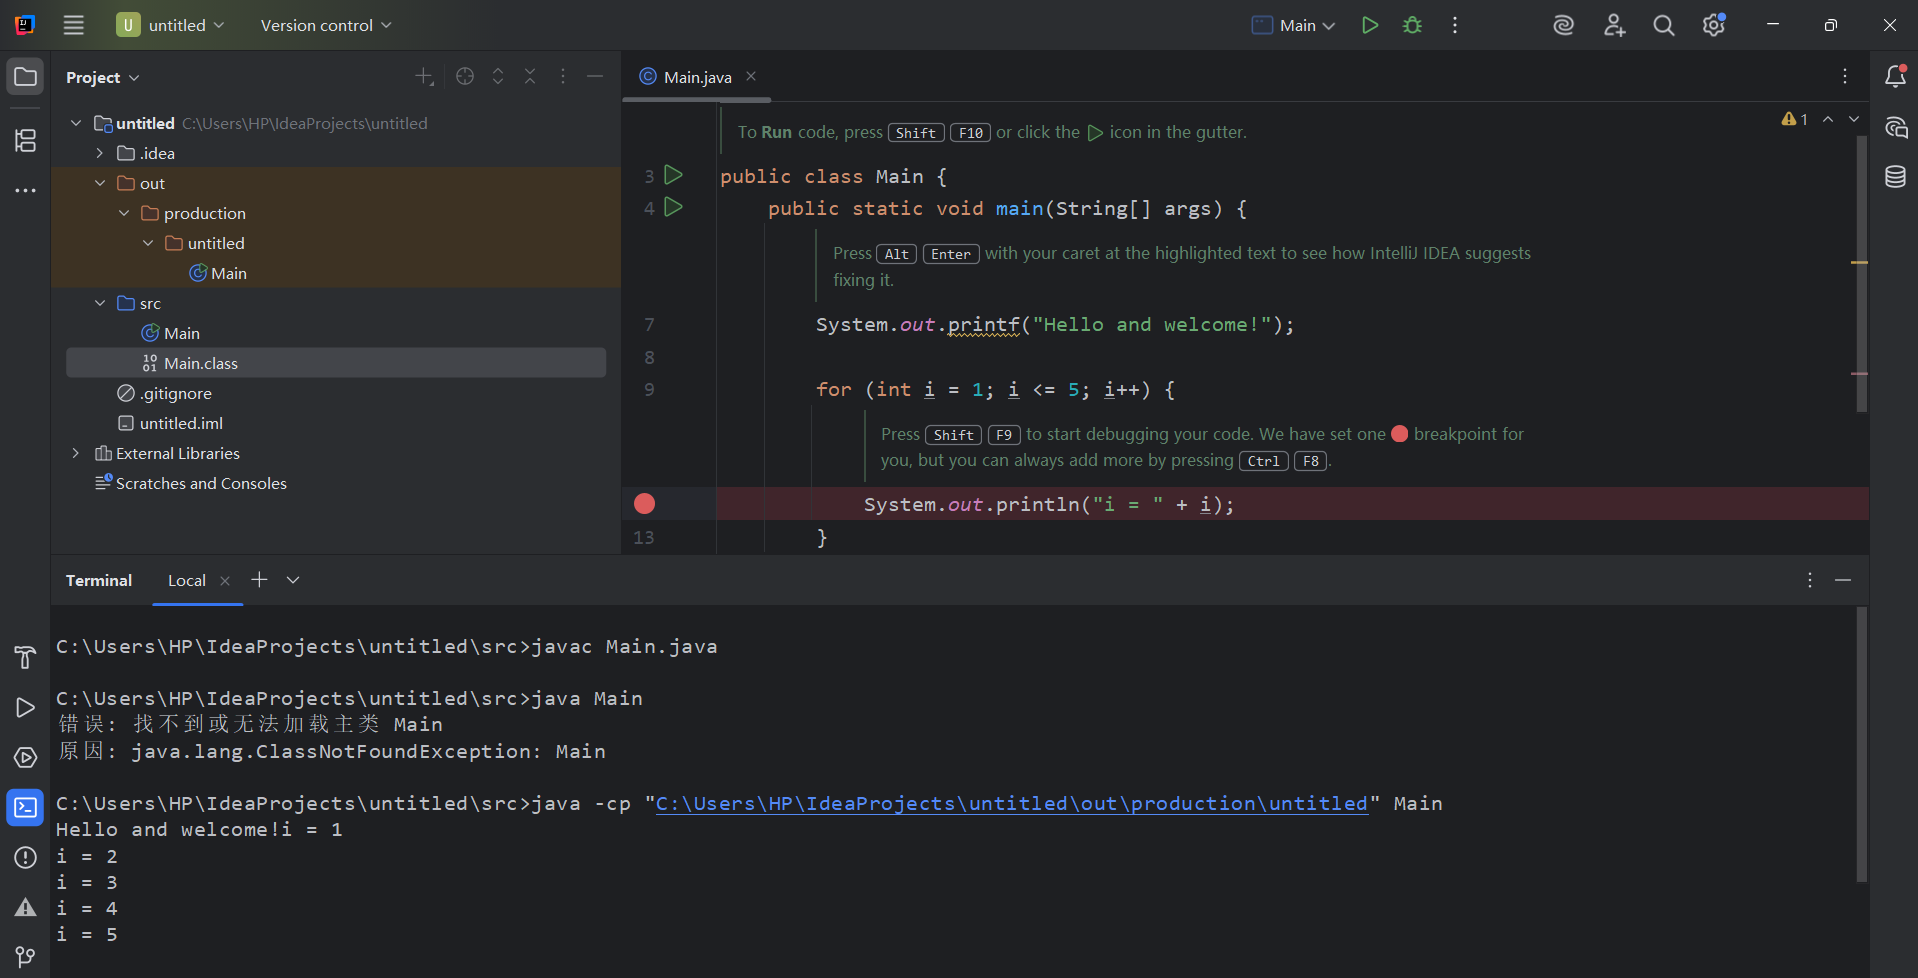Click the add new file icon in Project panel
This screenshot has height=978, width=1918.
point(424,76)
